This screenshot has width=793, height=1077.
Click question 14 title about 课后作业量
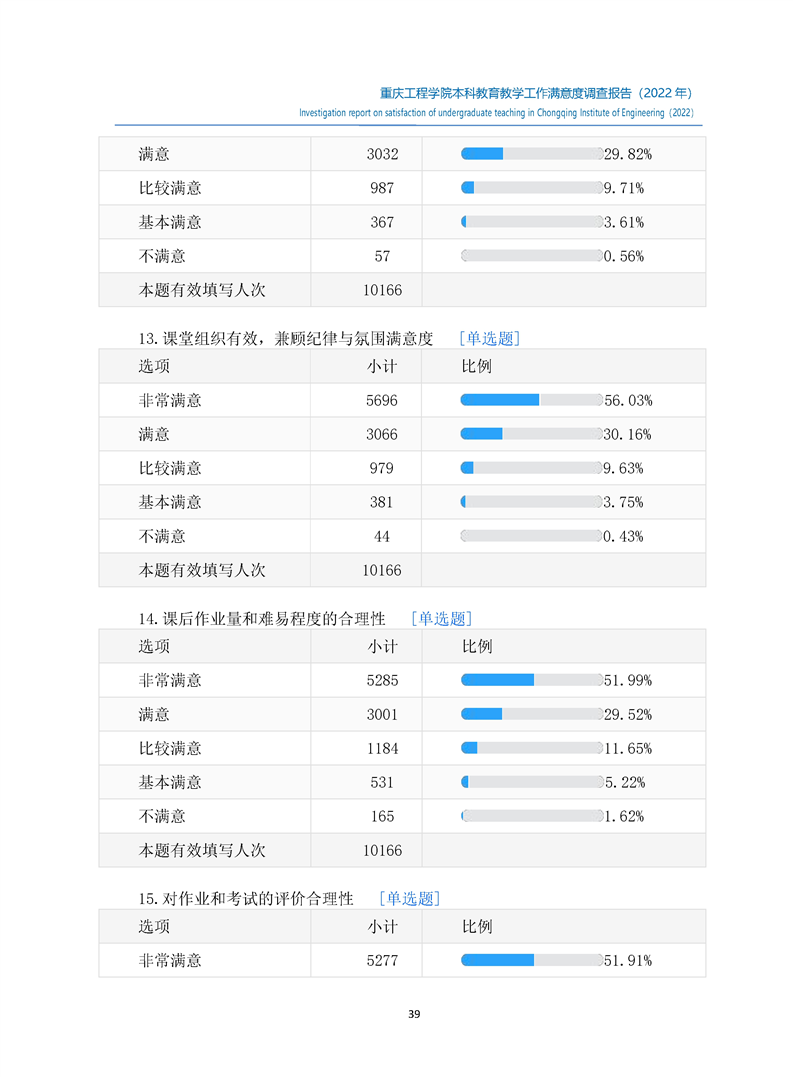[262, 620]
